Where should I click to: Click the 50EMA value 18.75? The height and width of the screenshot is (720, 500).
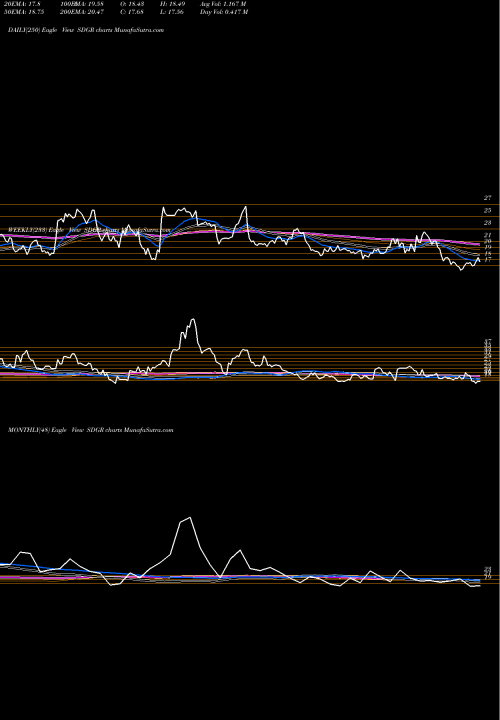pyautogui.click(x=22, y=12)
